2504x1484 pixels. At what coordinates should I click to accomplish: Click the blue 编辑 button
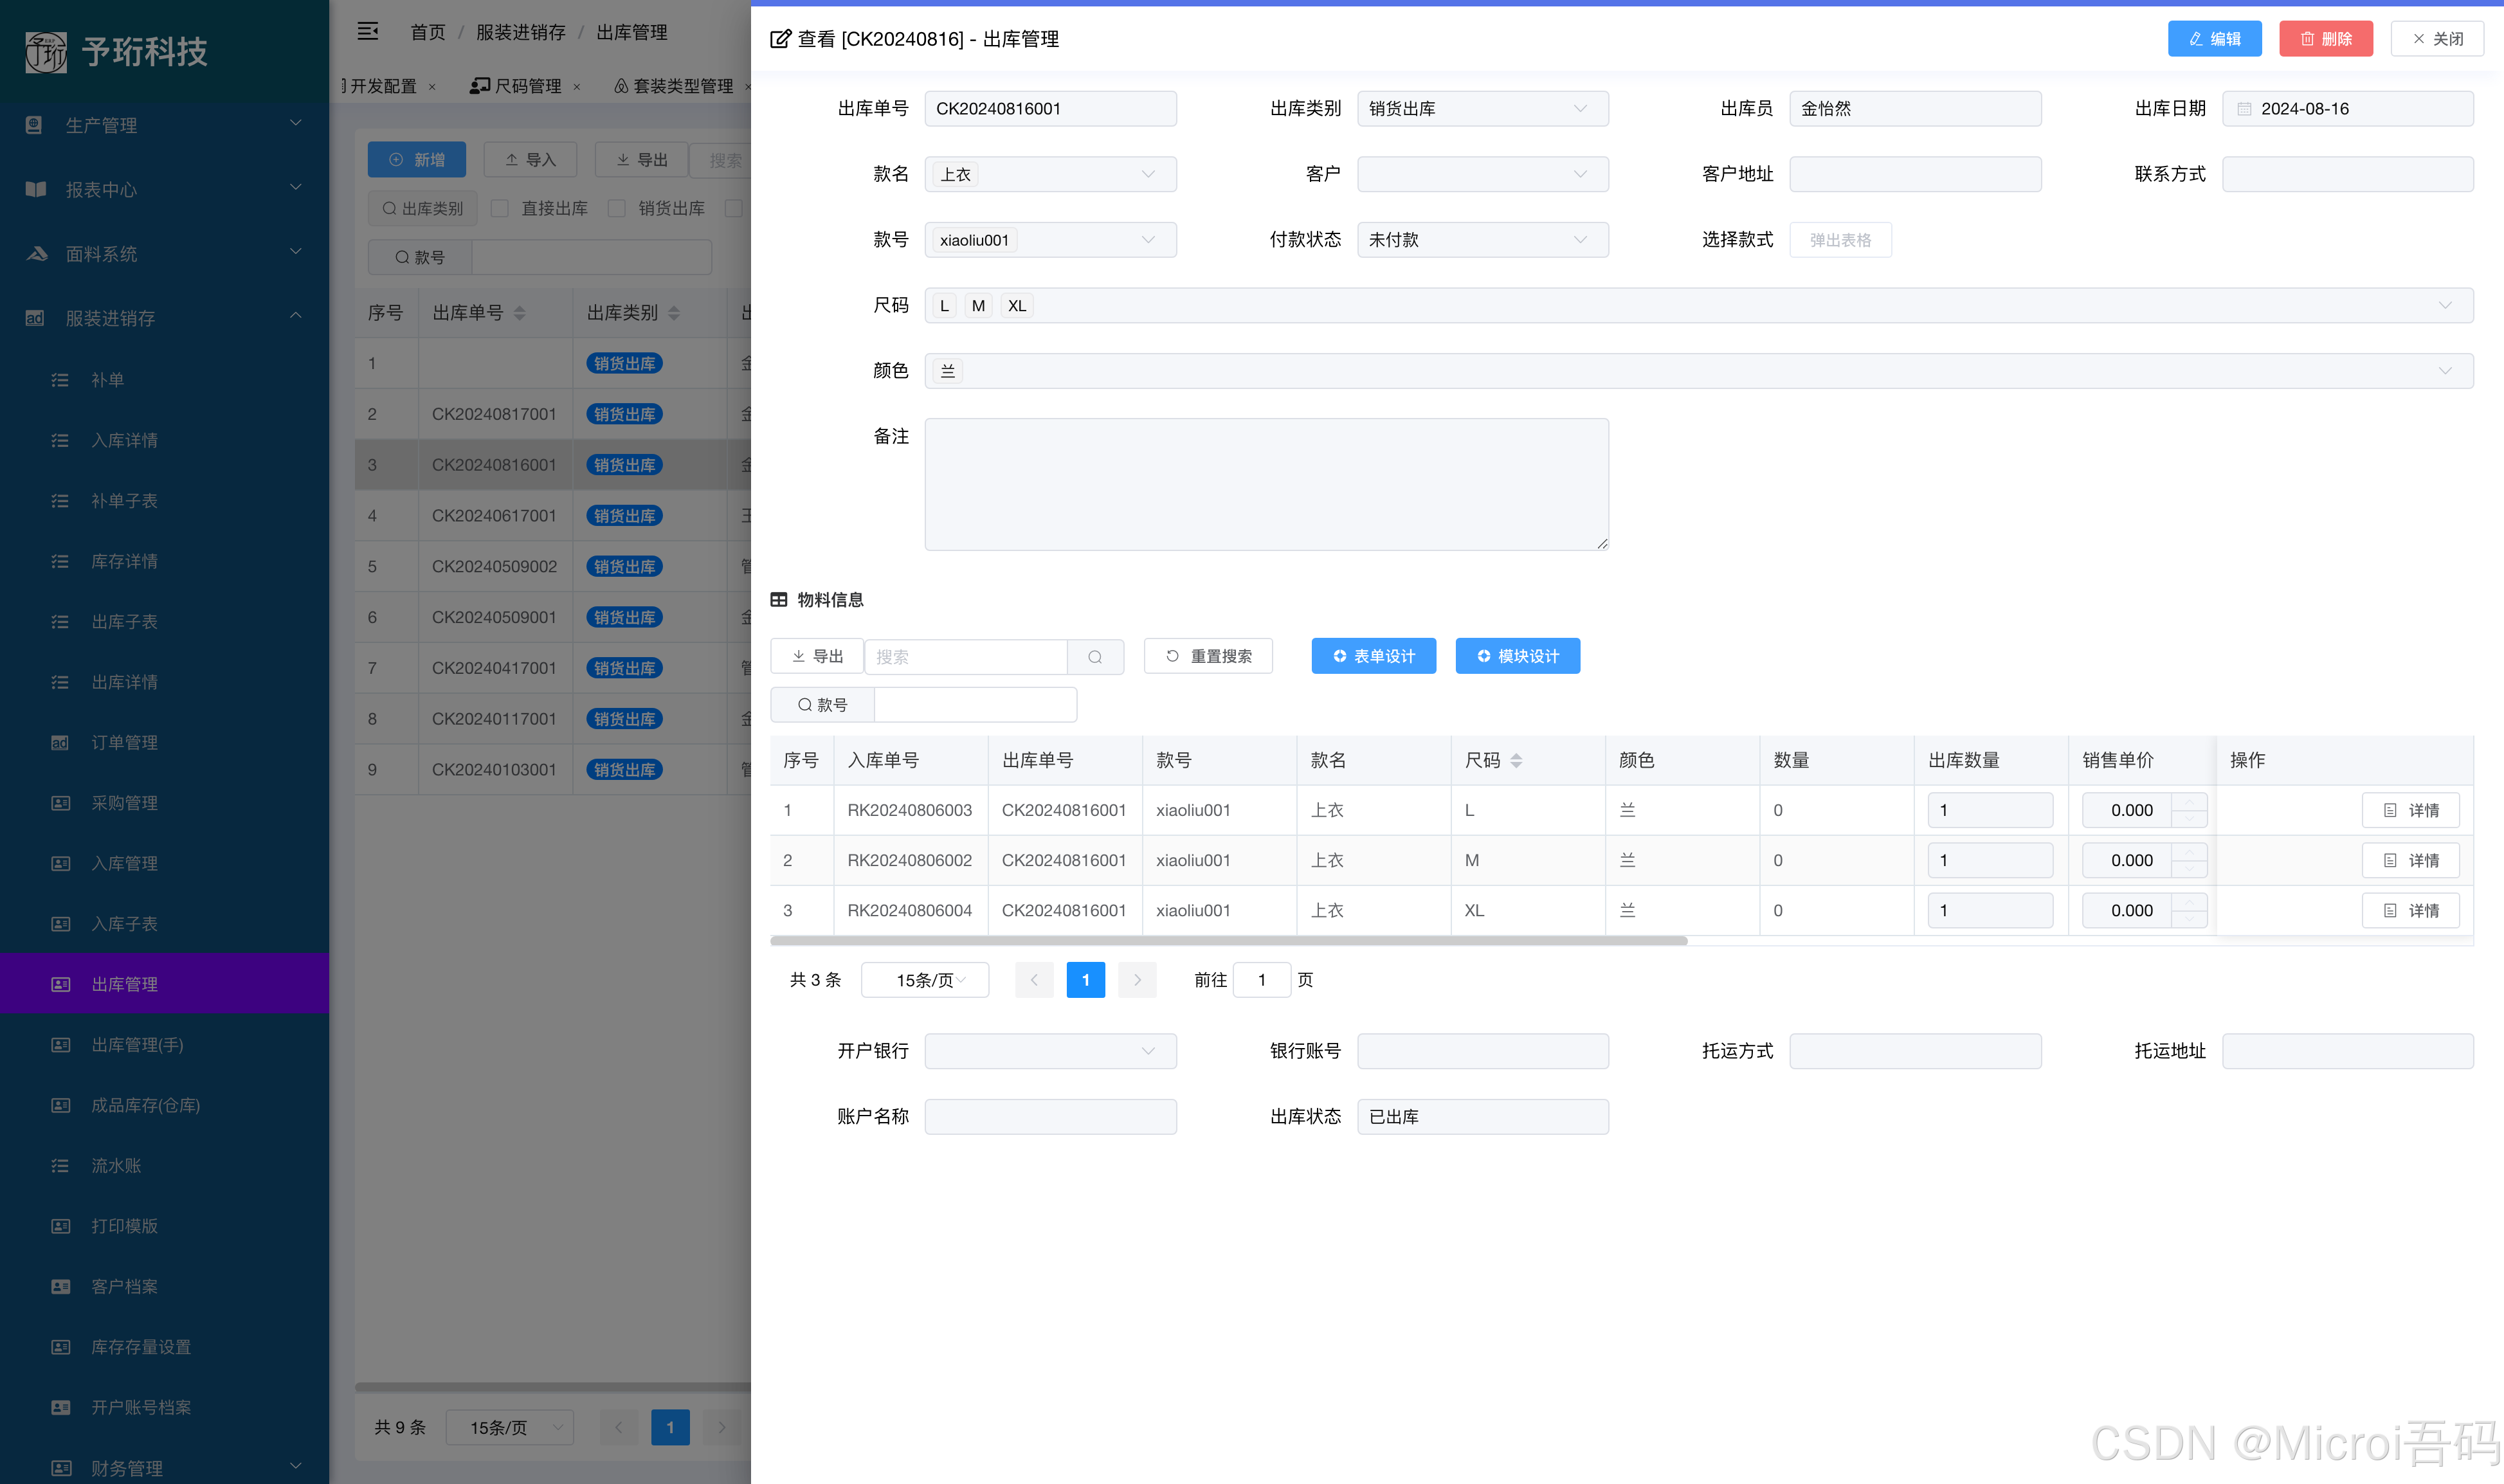2214,39
